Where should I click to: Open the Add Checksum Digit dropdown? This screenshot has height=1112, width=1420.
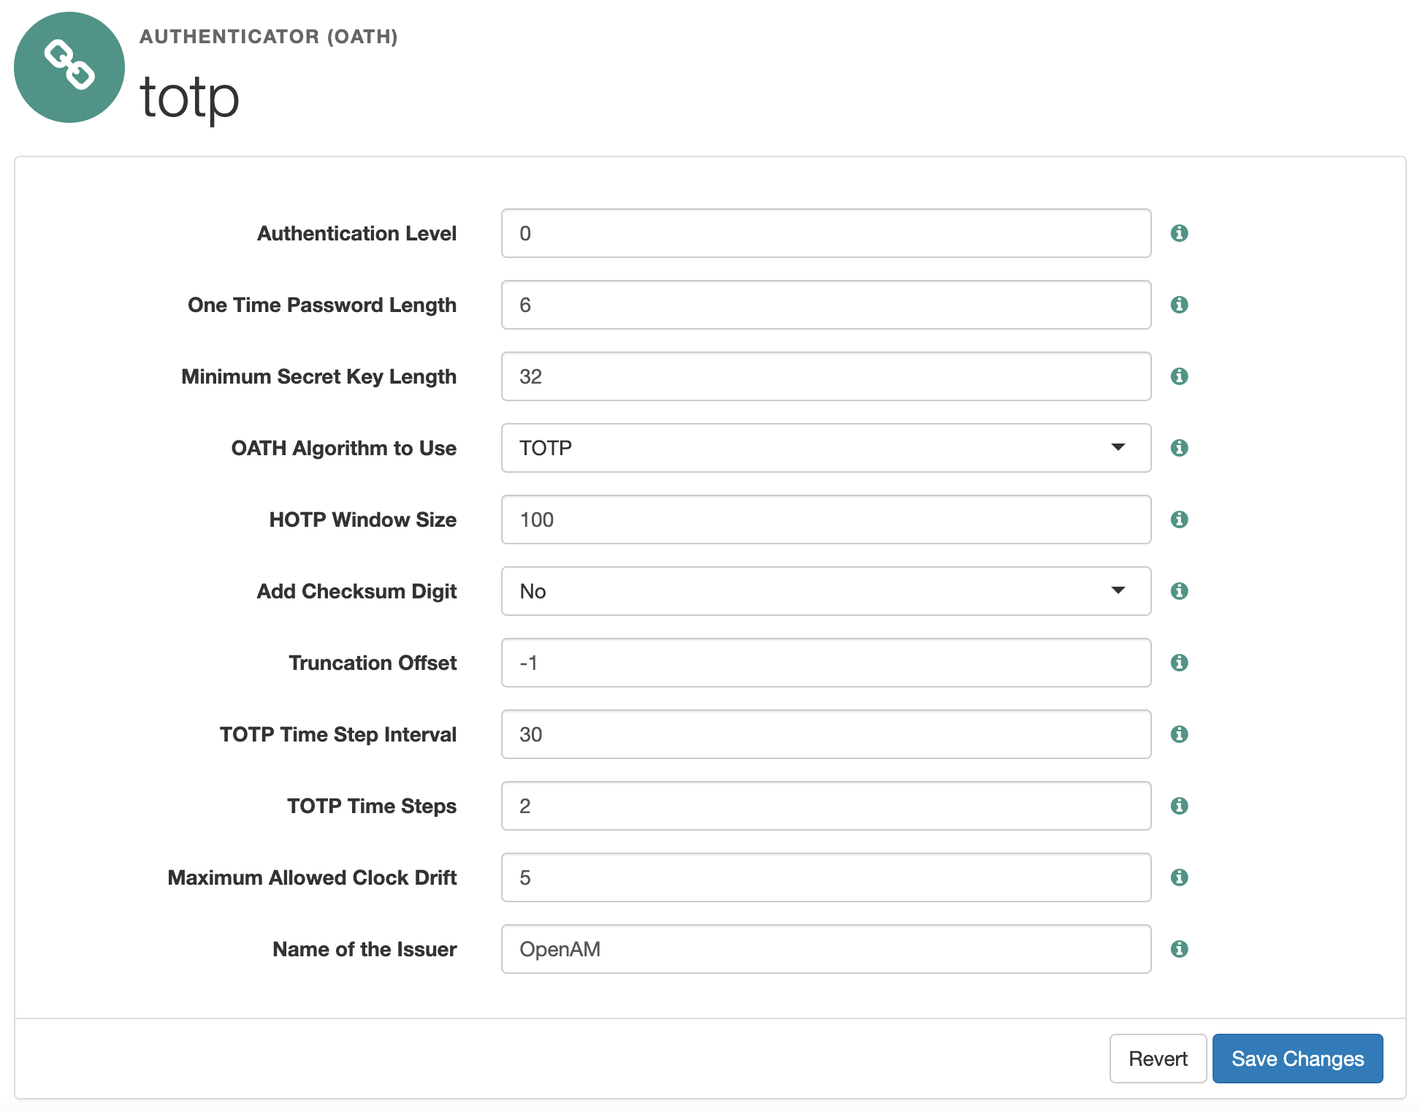[x=826, y=591]
